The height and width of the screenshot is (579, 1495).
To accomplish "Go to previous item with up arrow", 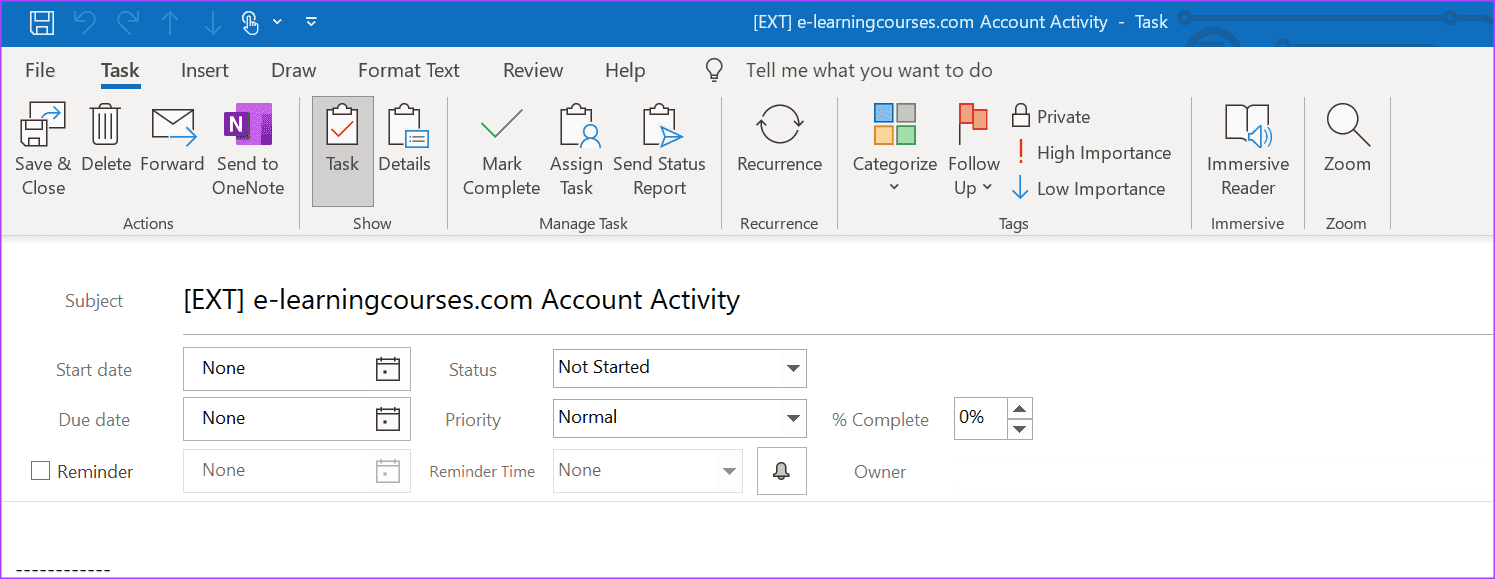I will click(170, 22).
